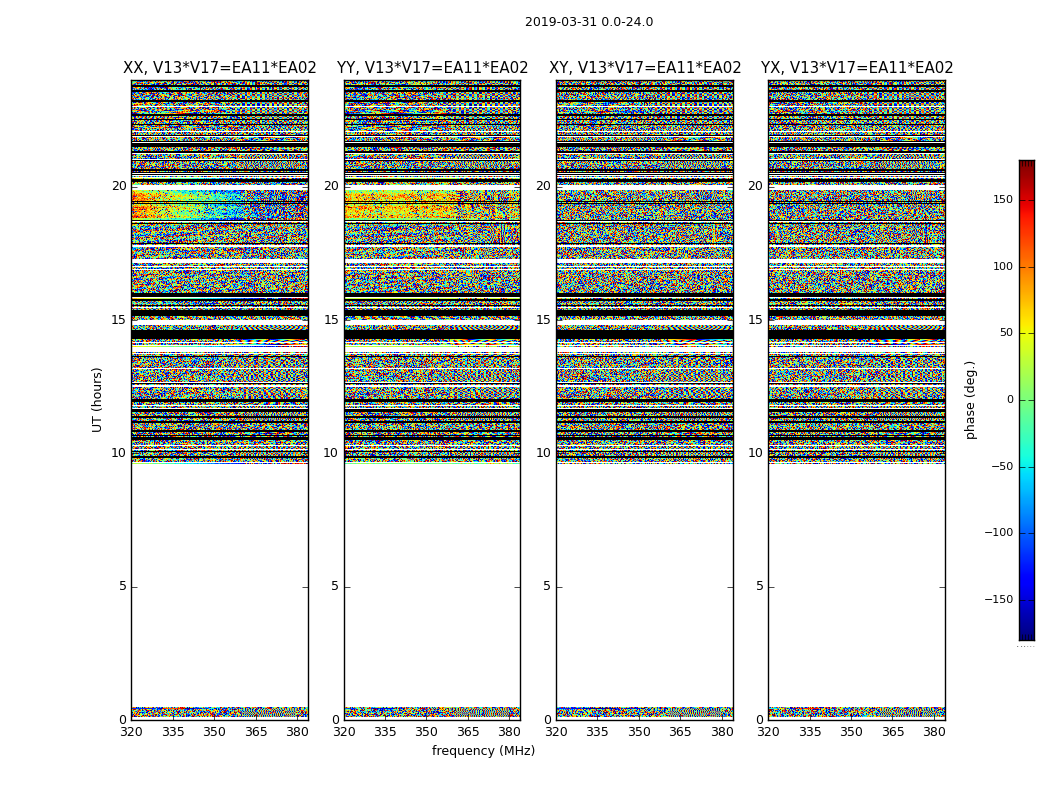Click the 5 hour tick of YX plot
Image resolution: width=1050 pixels, height=800 pixels.
pos(759,586)
